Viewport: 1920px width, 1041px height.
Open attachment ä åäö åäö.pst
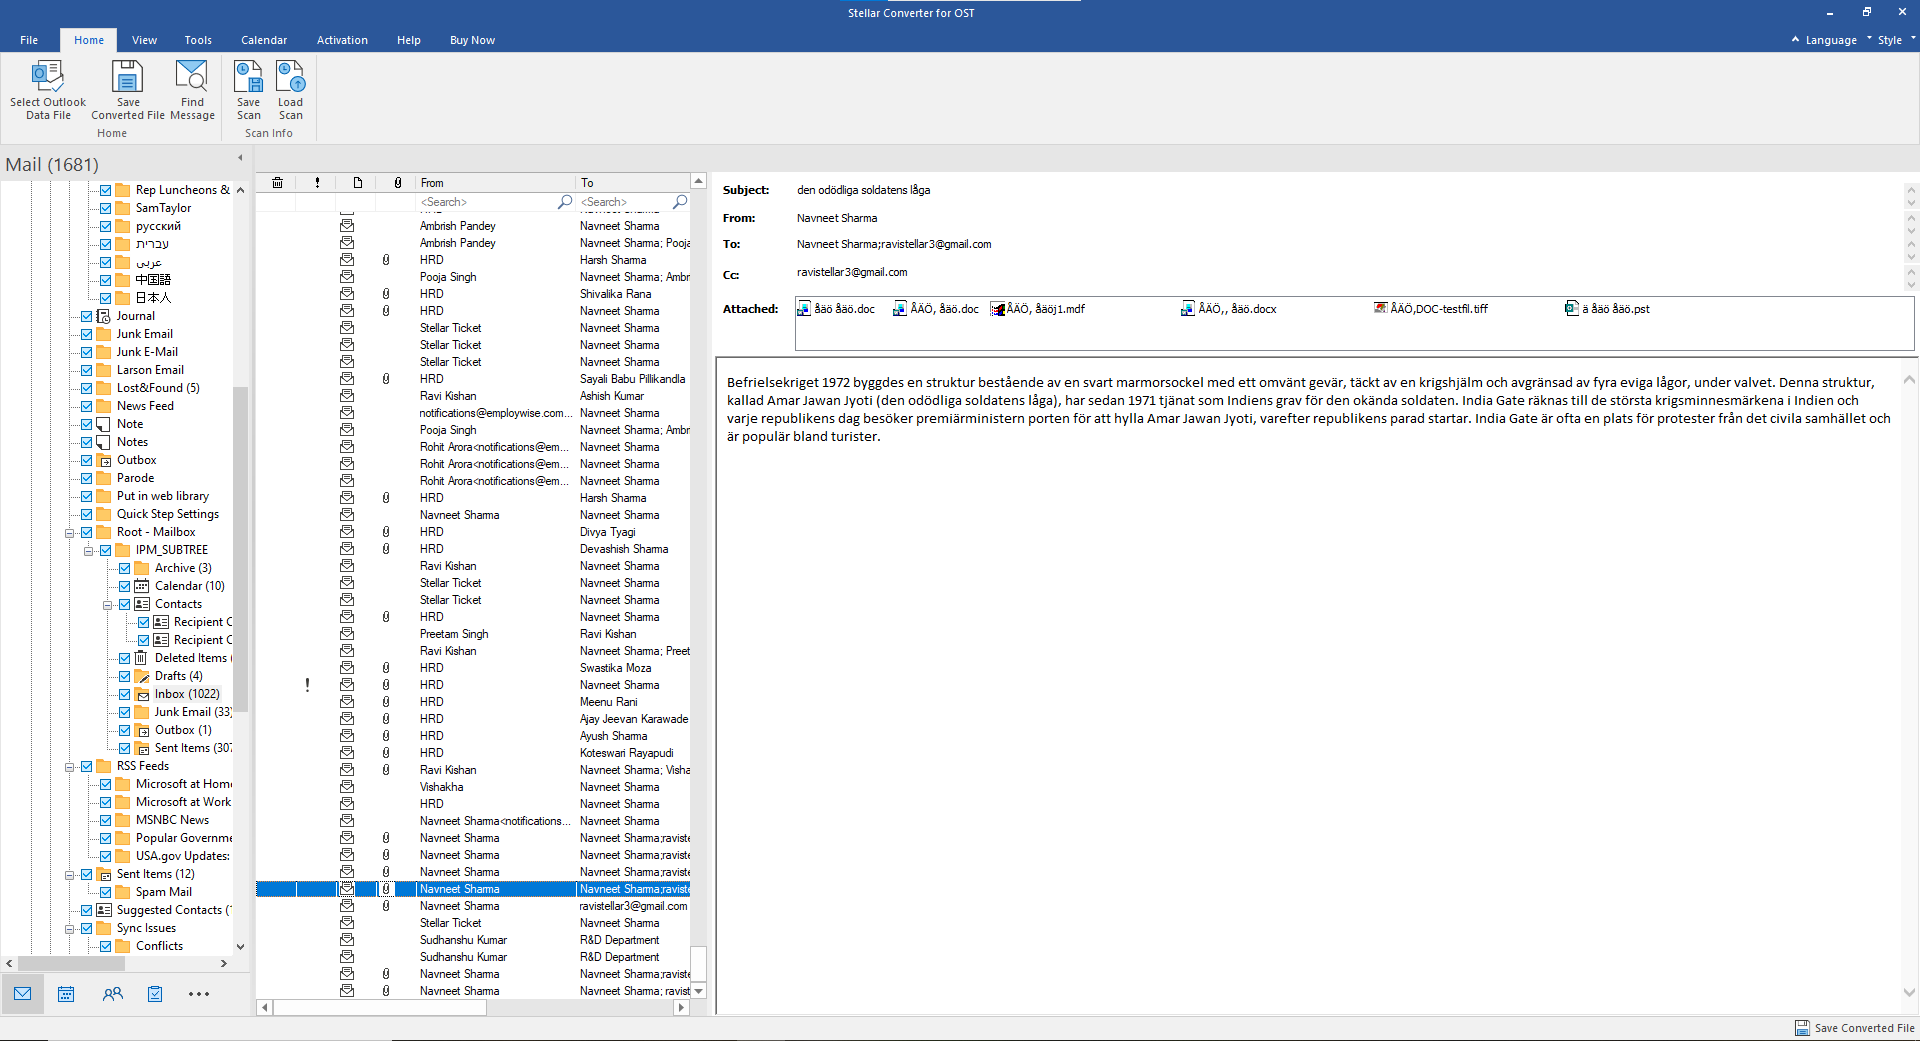pyautogui.click(x=1607, y=309)
